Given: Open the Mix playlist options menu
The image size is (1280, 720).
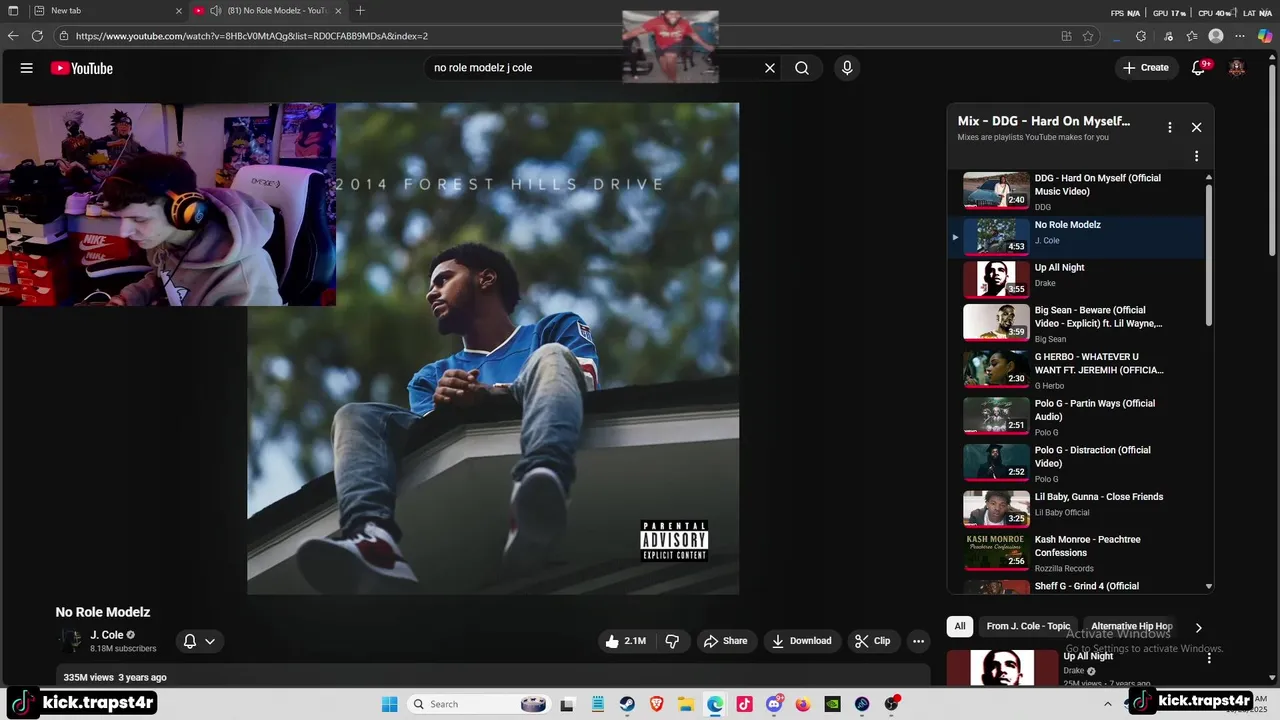Looking at the screenshot, I should [1170, 127].
